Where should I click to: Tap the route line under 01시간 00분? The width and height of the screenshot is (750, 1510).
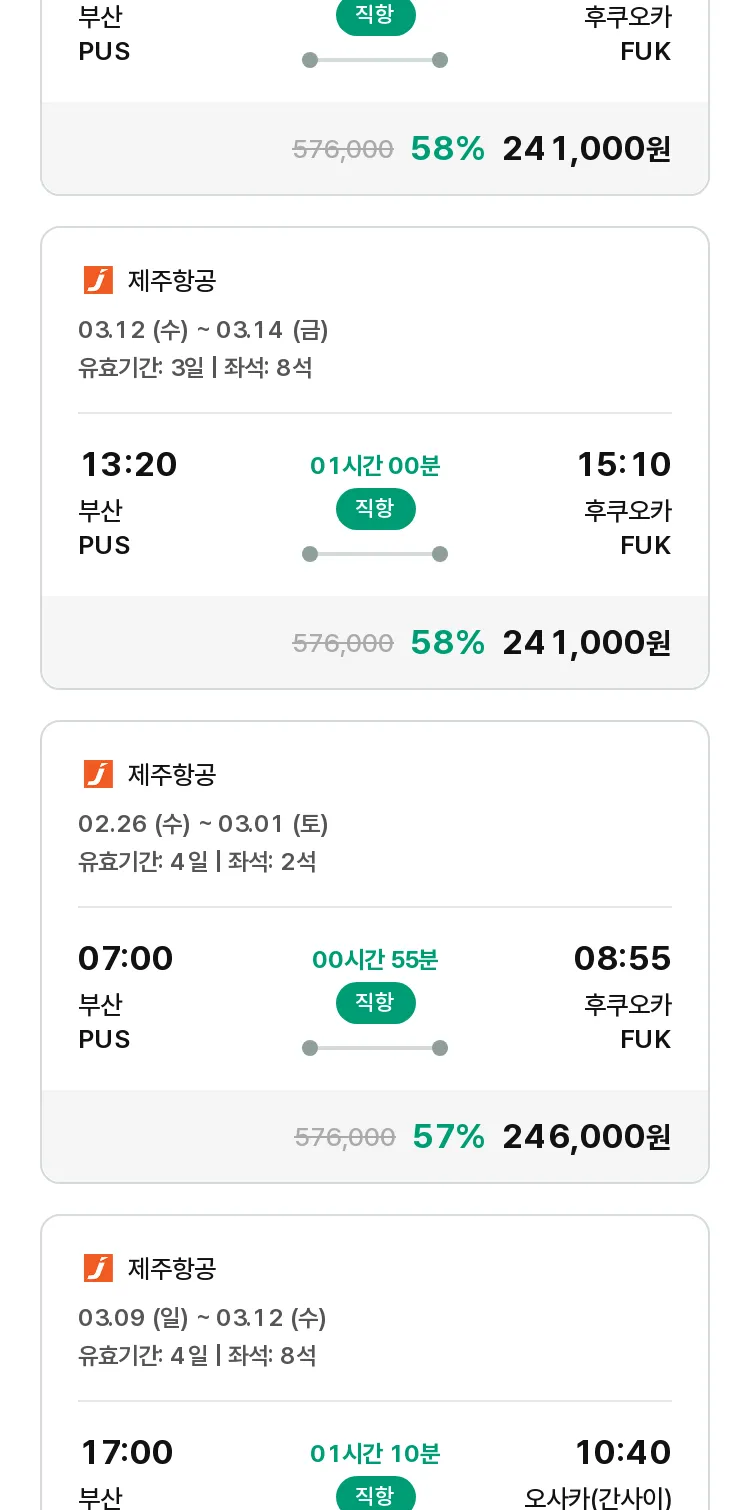375,554
